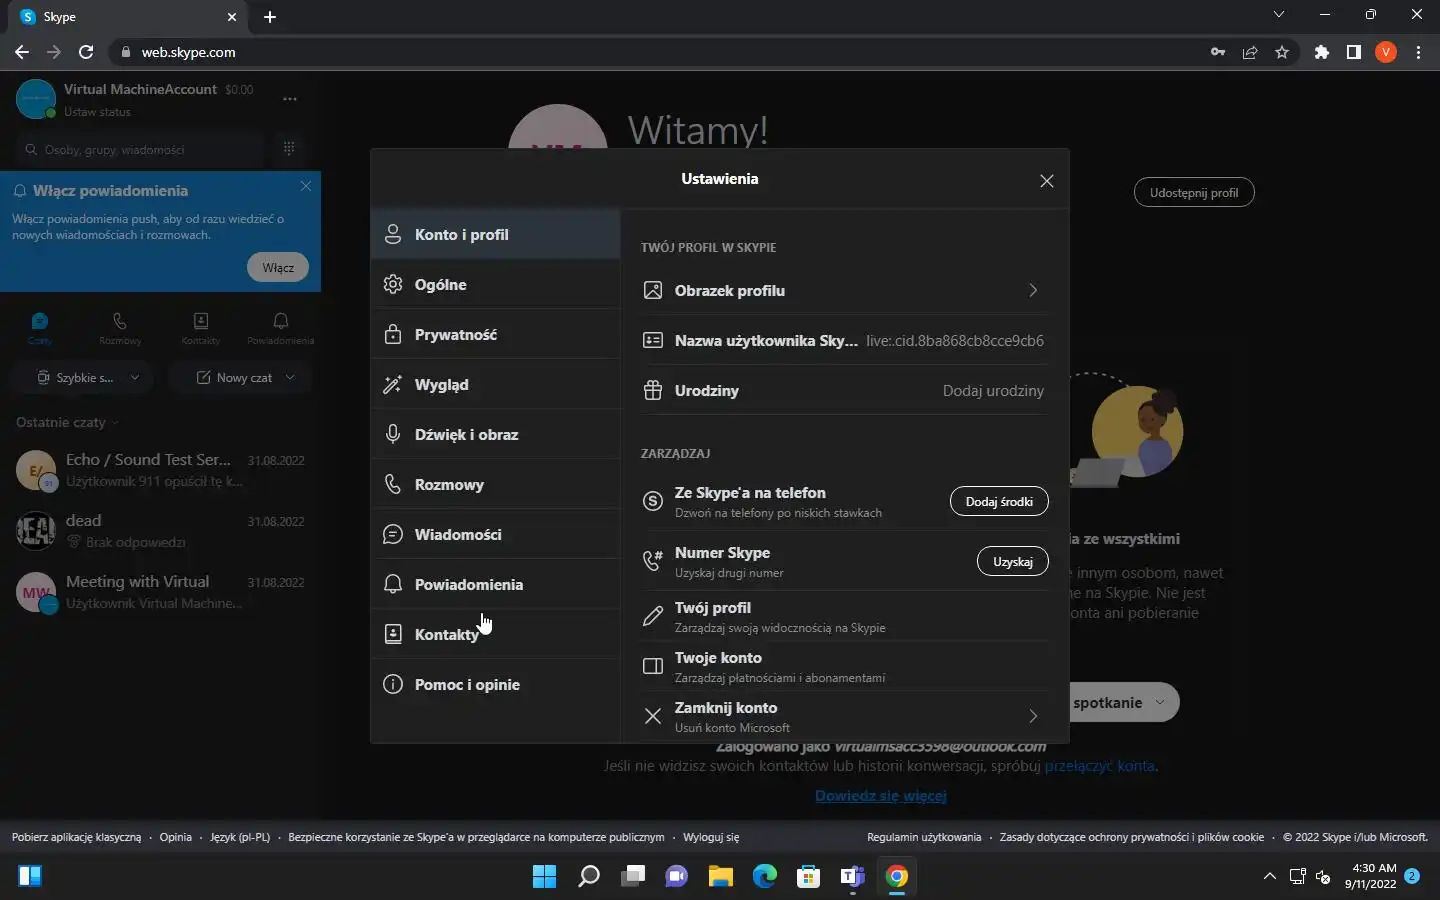
Task: Open spotkanie button dropdown arrow
Action: tap(1160, 702)
